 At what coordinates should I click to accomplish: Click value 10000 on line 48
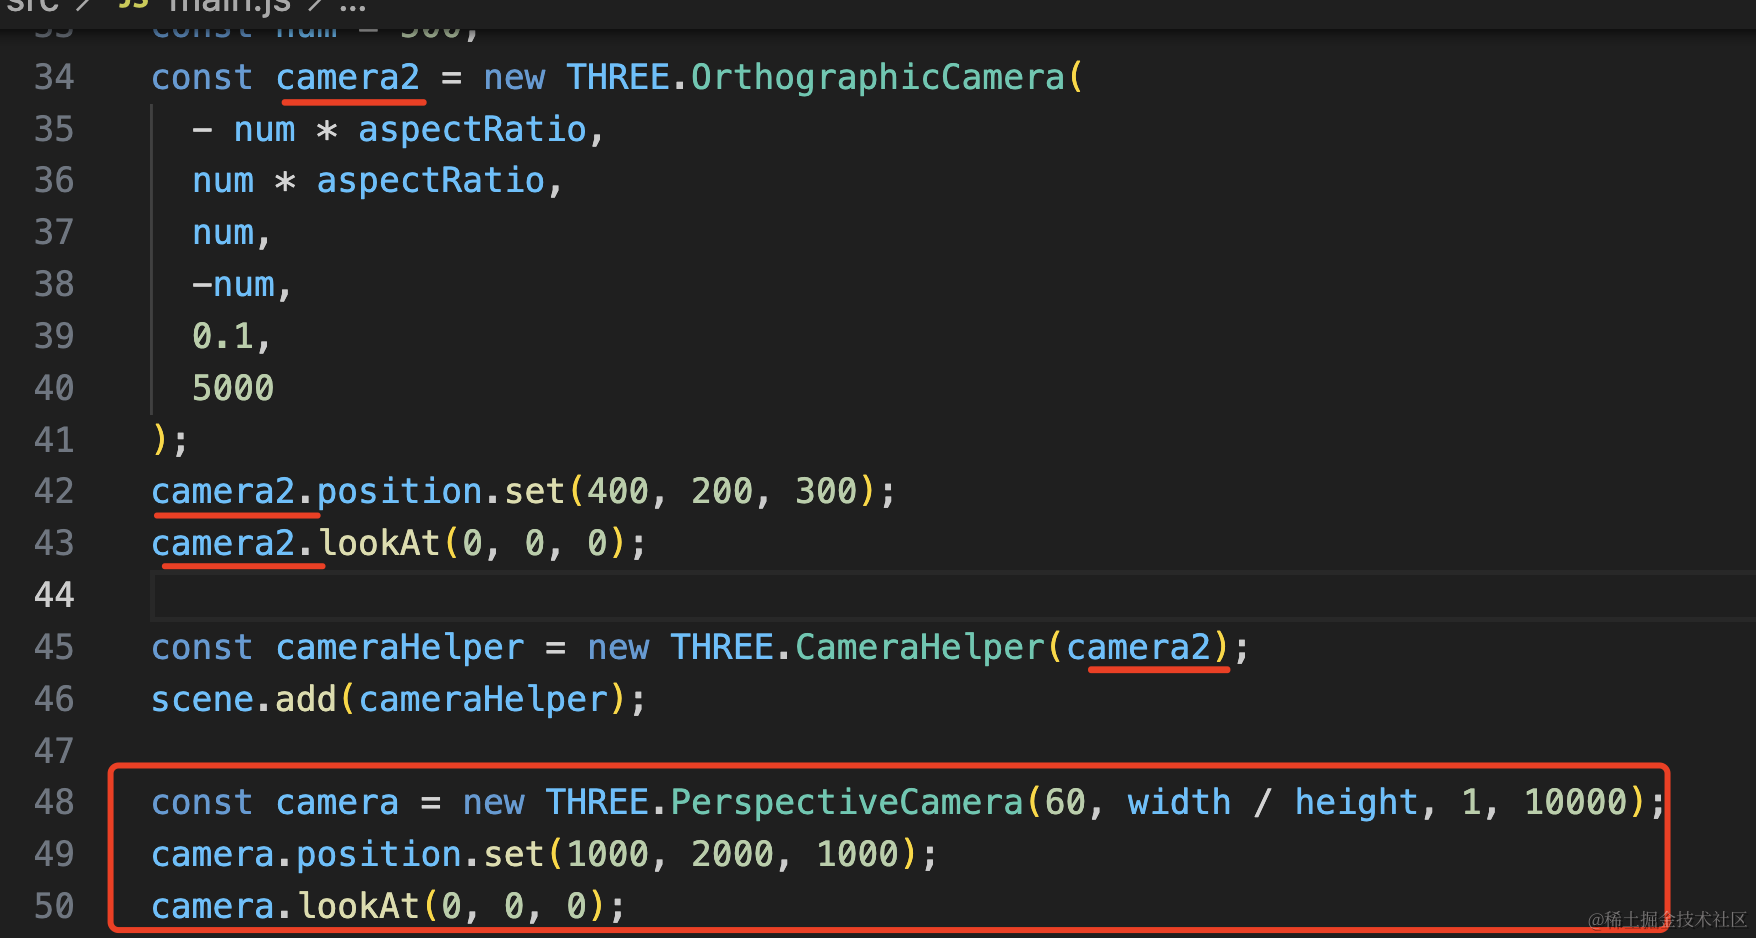1576,802
